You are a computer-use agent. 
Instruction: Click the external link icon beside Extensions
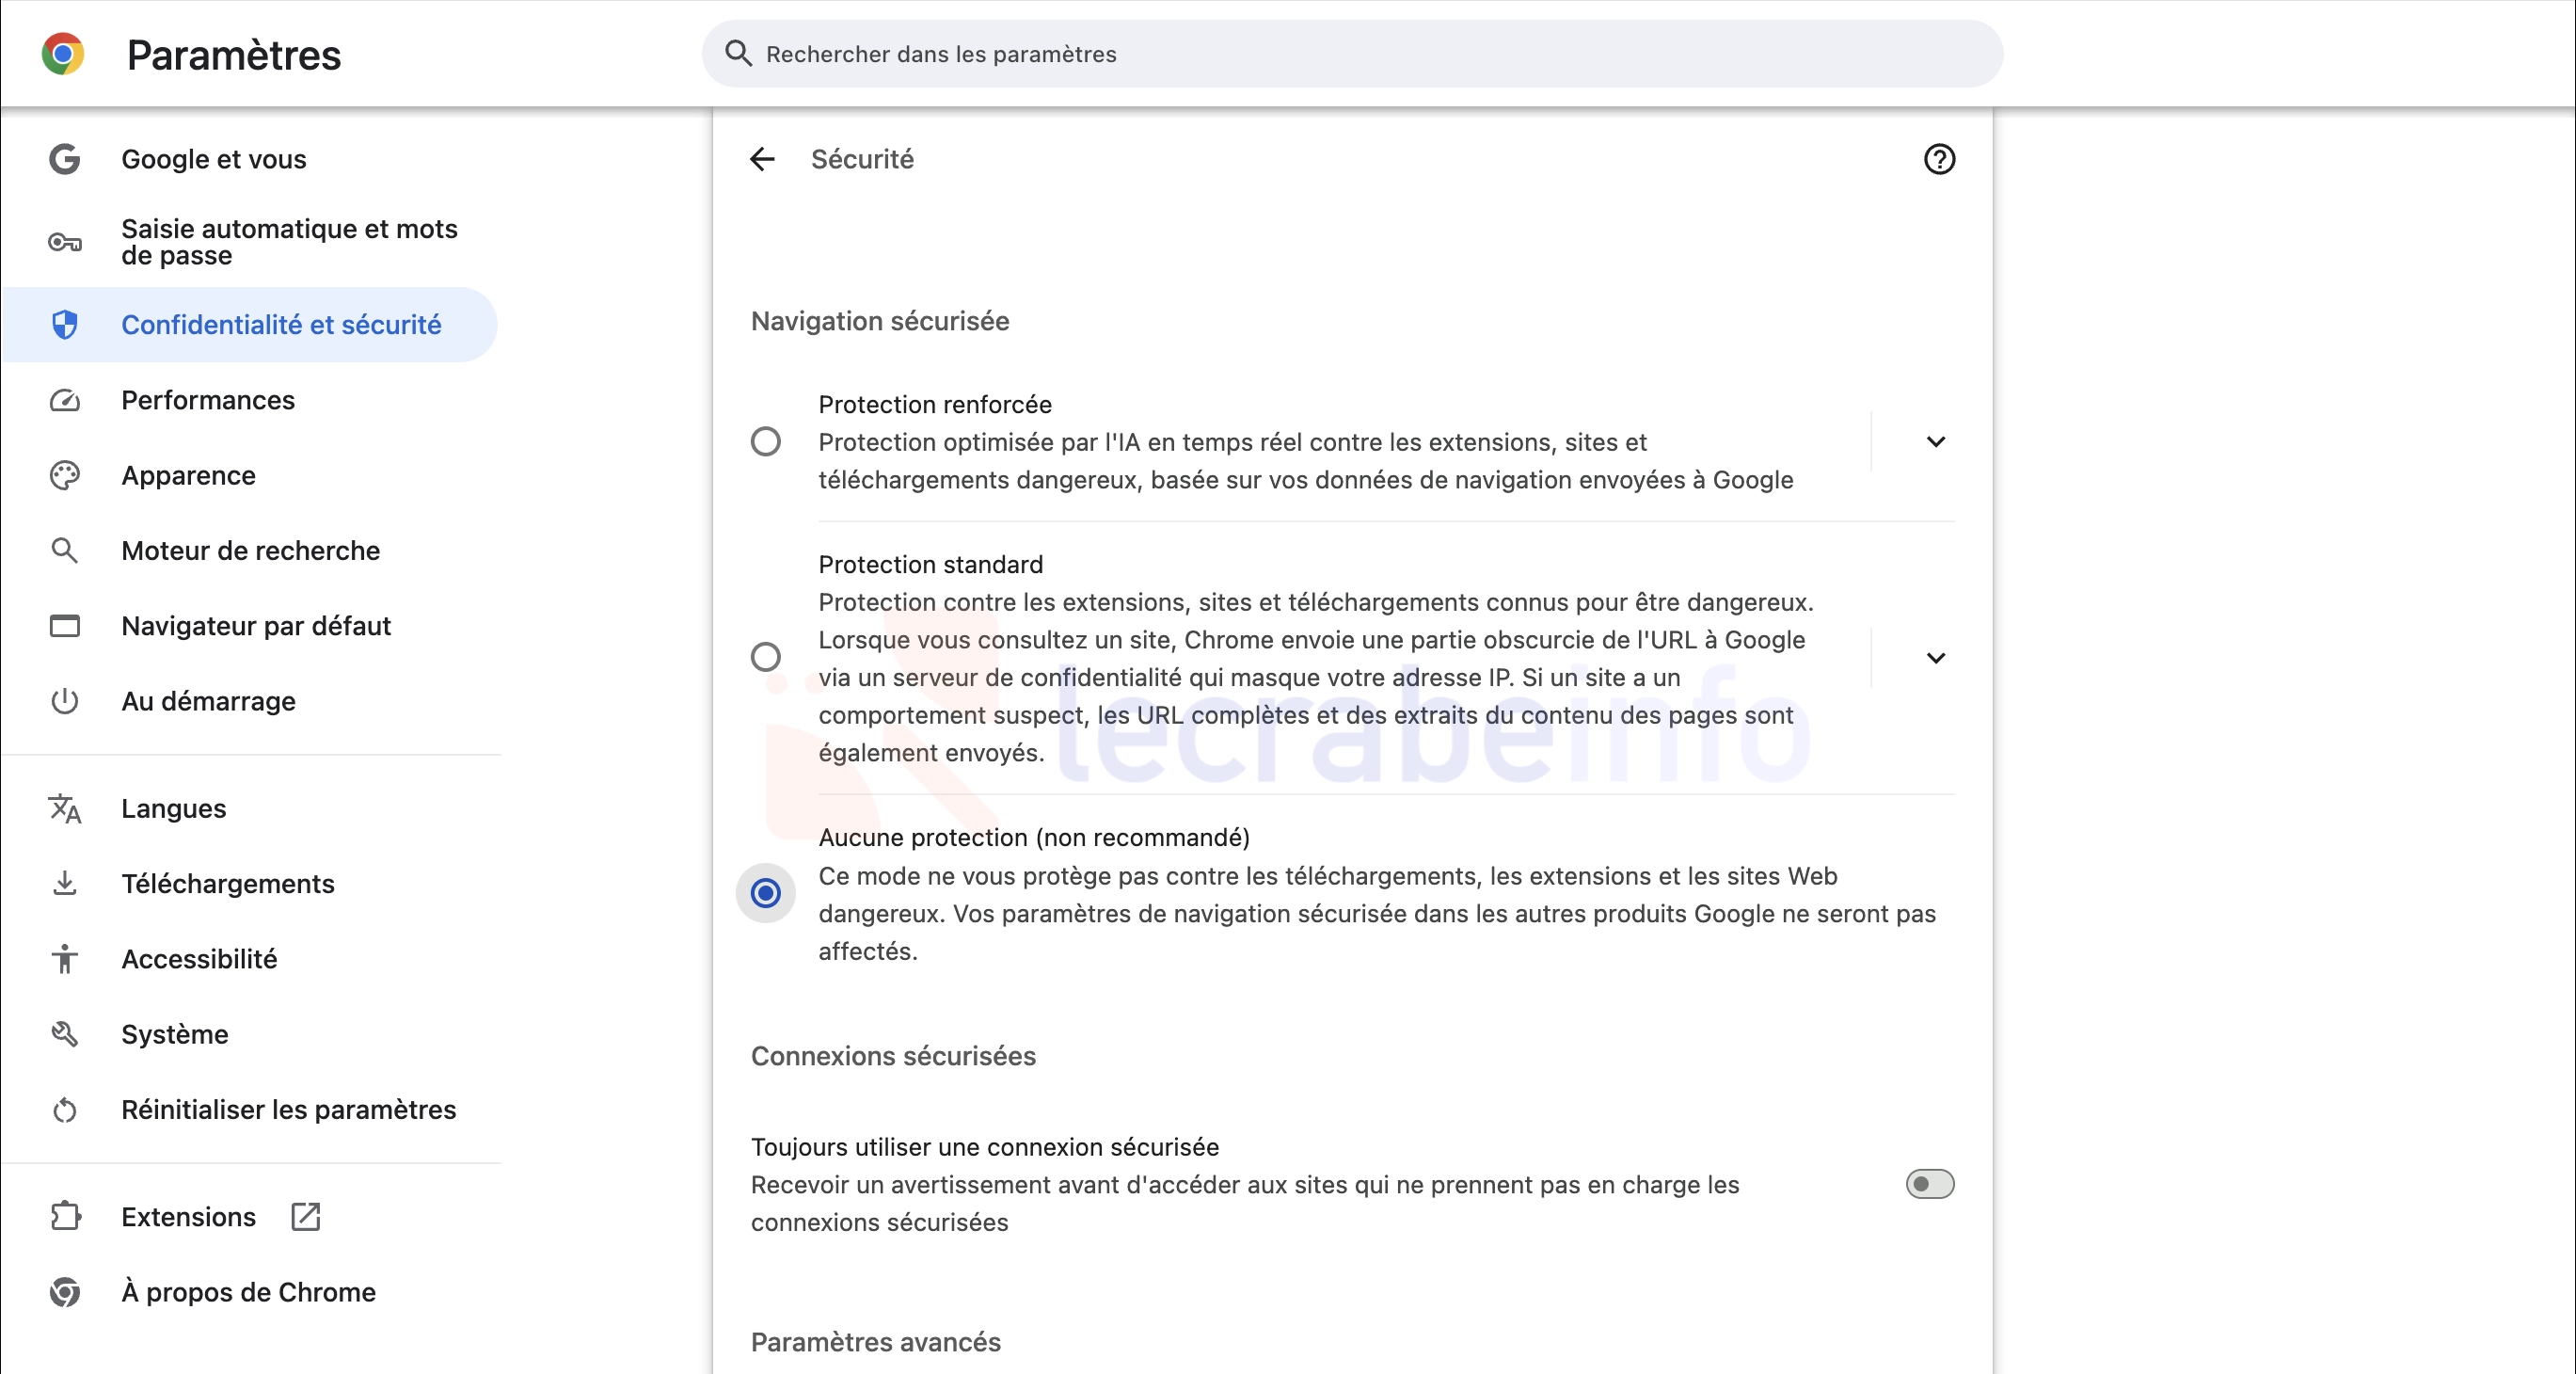click(x=305, y=1216)
